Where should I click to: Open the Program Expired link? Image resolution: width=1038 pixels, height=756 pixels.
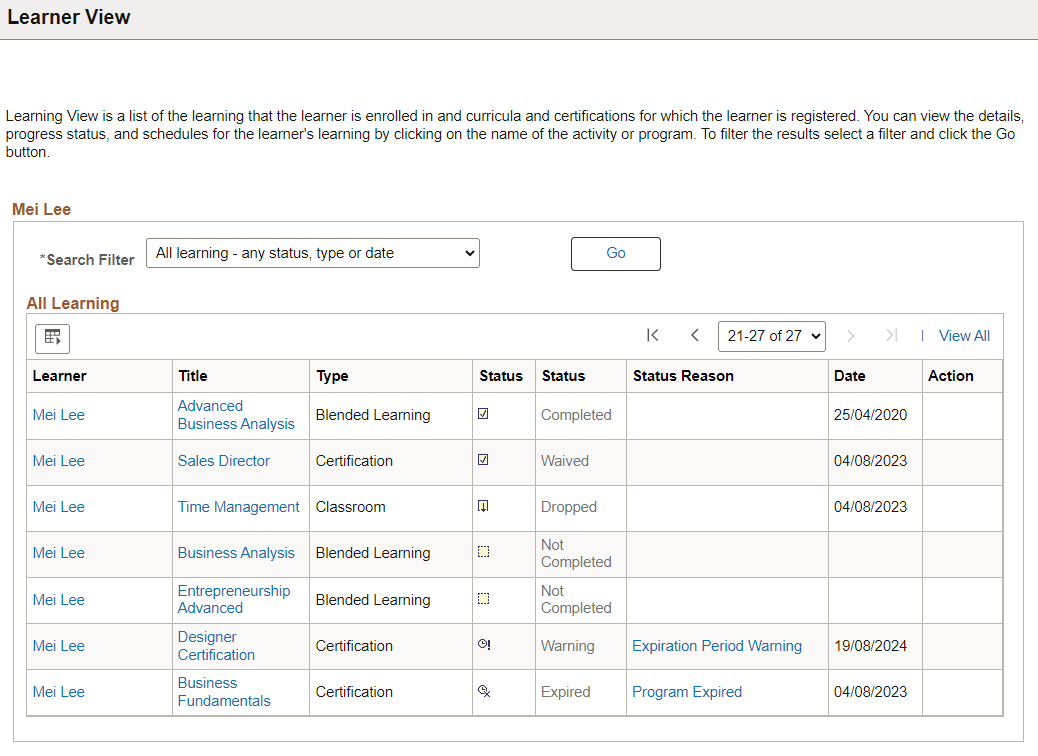[686, 691]
